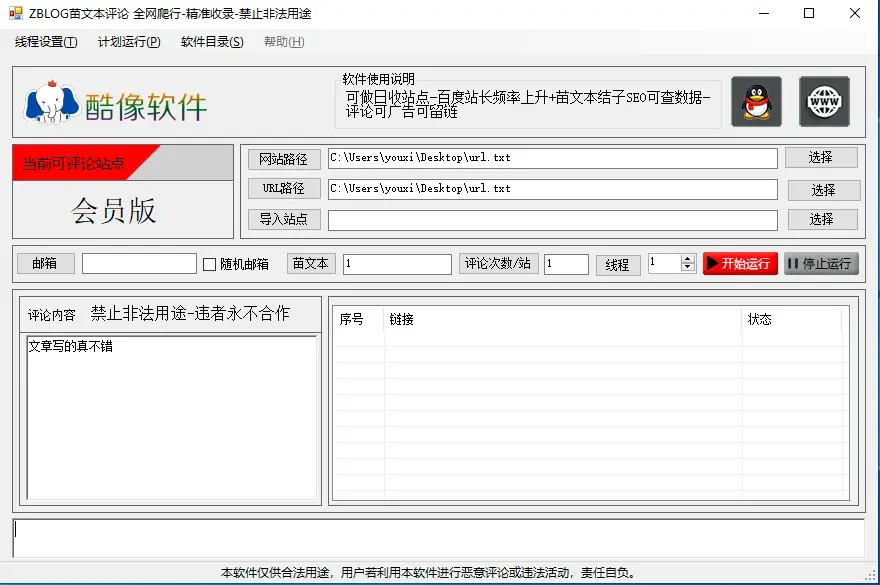Focus the 评论次数/站 value field
This screenshot has width=880, height=585.
[566, 264]
